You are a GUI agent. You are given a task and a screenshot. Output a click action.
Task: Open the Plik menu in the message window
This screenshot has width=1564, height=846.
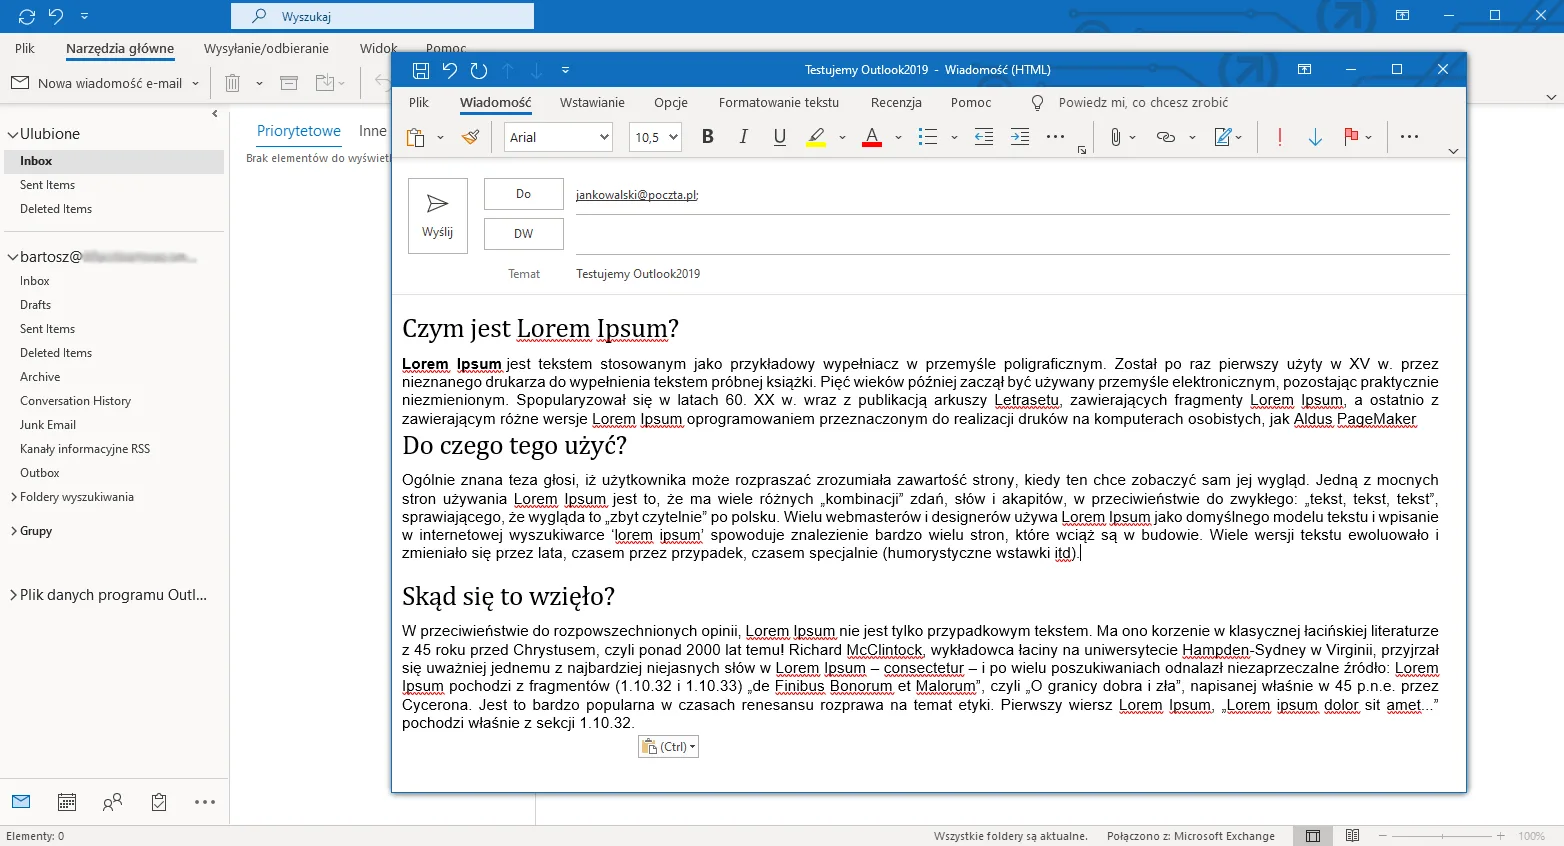point(419,102)
